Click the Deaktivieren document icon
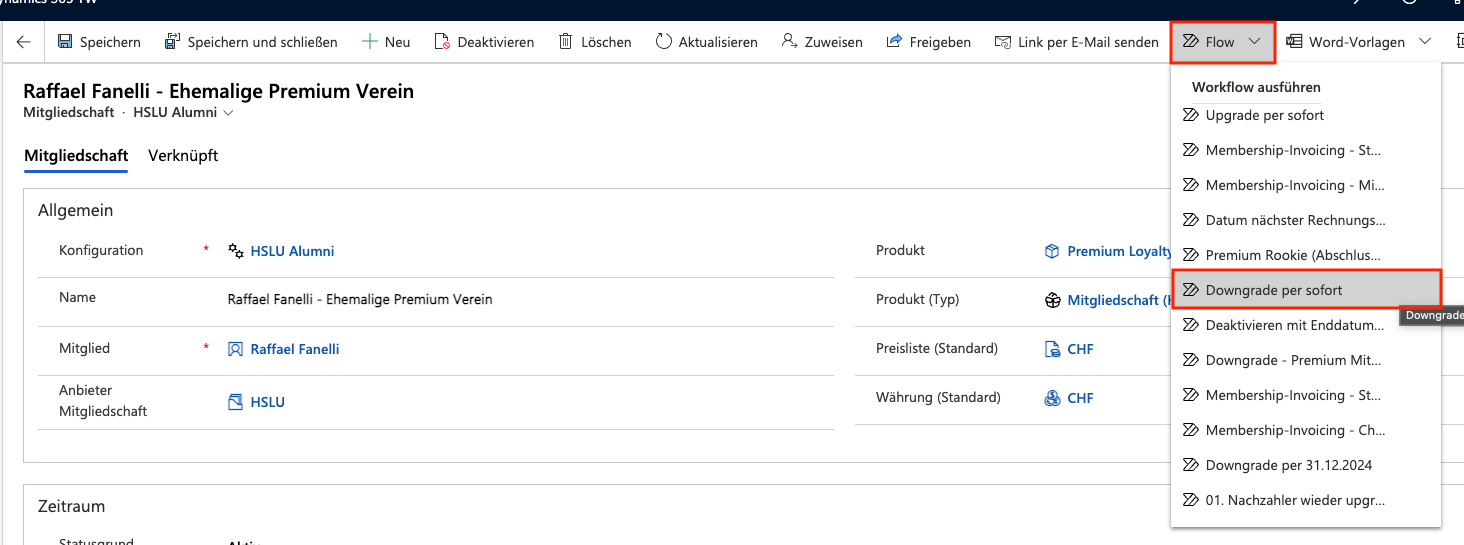Screen dimensions: 1464x545 click(442, 42)
